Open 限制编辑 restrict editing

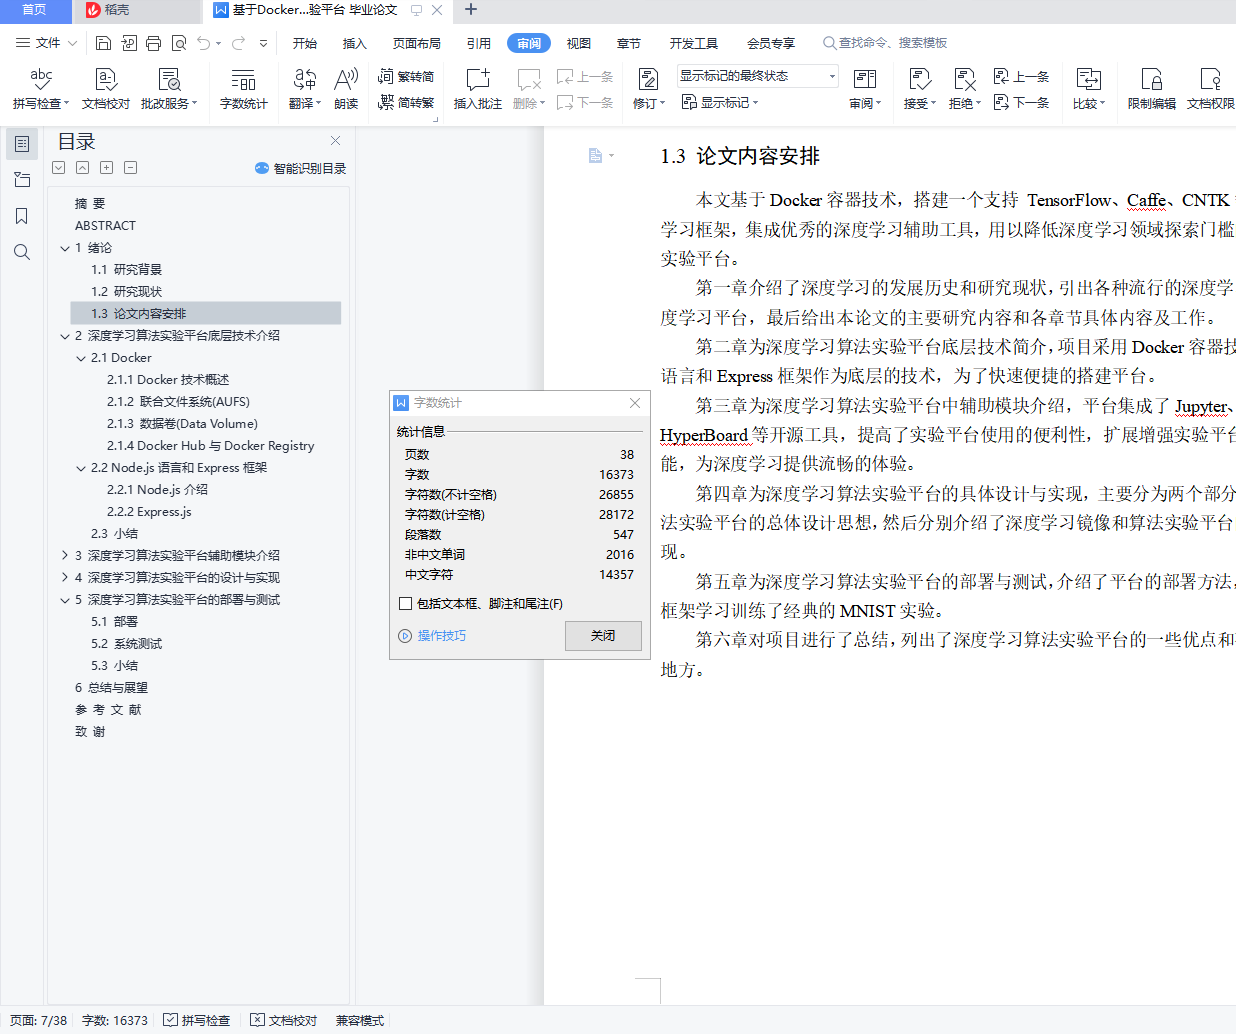[1152, 88]
